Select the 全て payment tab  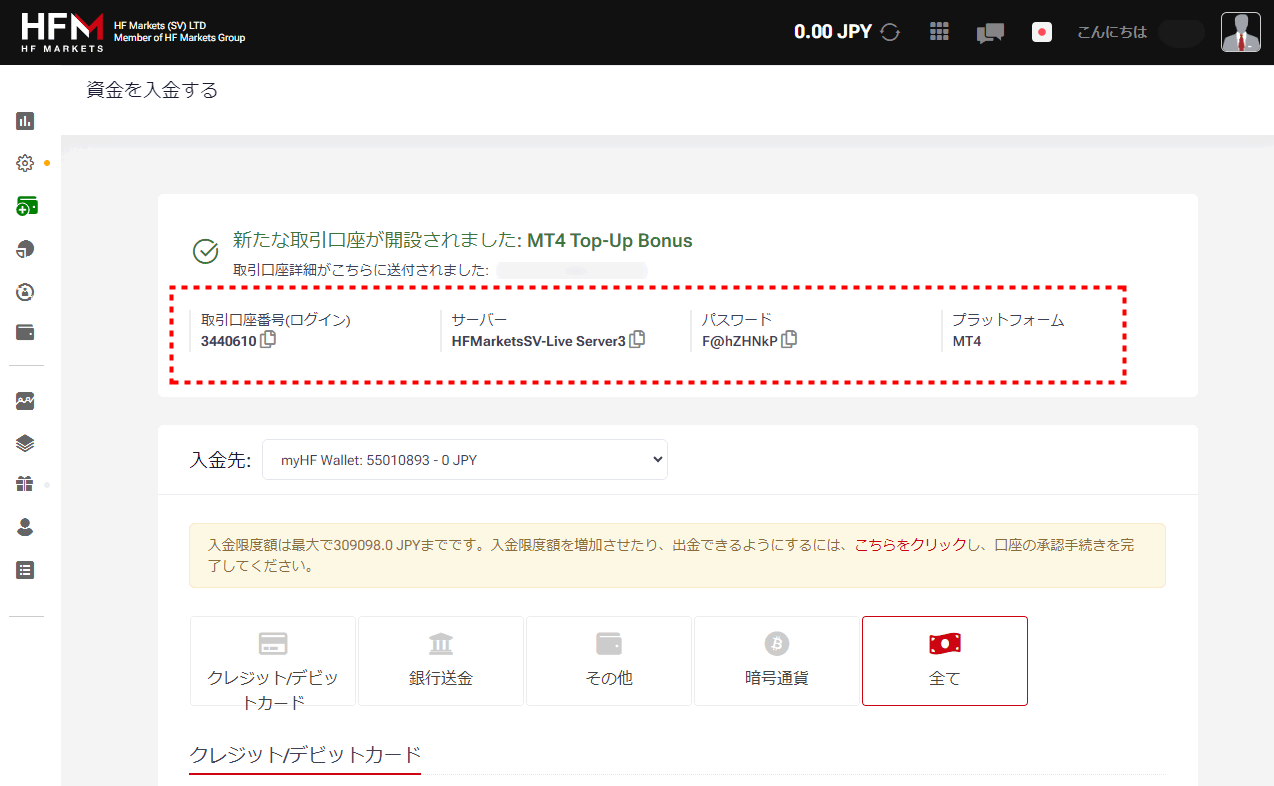(945, 661)
